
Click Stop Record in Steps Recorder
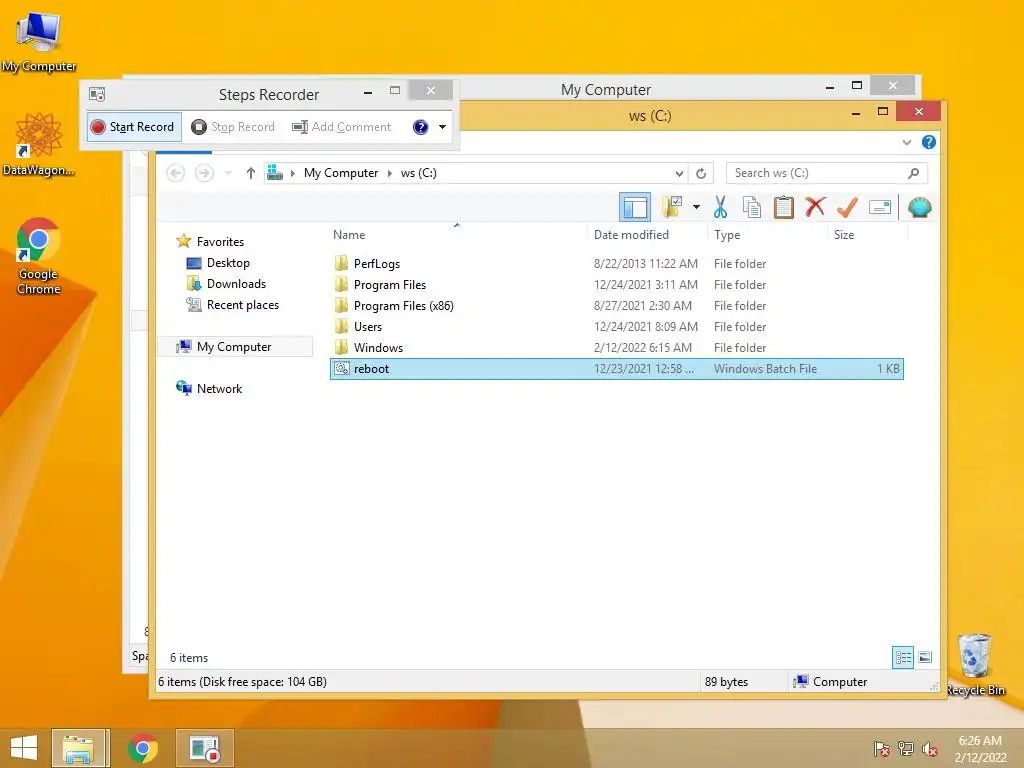[x=233, y=127]
